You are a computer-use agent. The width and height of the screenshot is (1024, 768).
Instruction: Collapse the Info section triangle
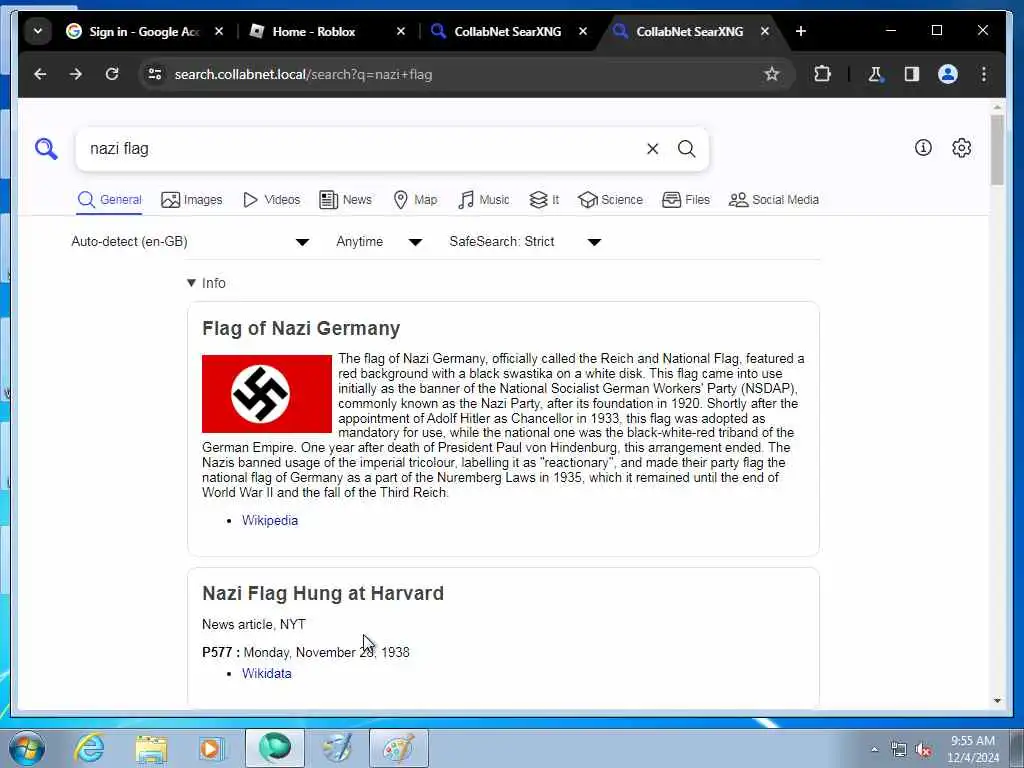coord(191,283)
